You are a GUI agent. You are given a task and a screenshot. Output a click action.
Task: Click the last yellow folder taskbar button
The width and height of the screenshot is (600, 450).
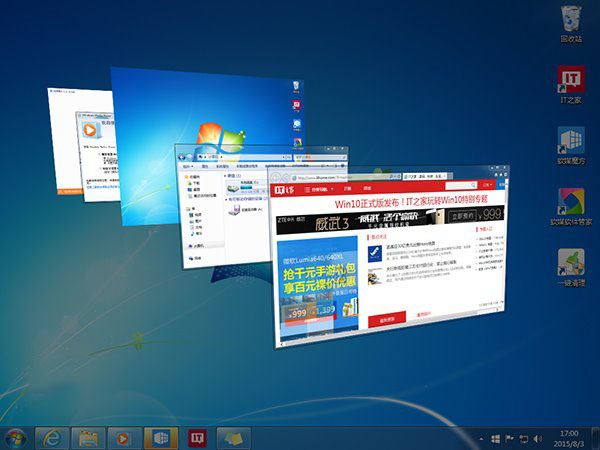point(233,438)
